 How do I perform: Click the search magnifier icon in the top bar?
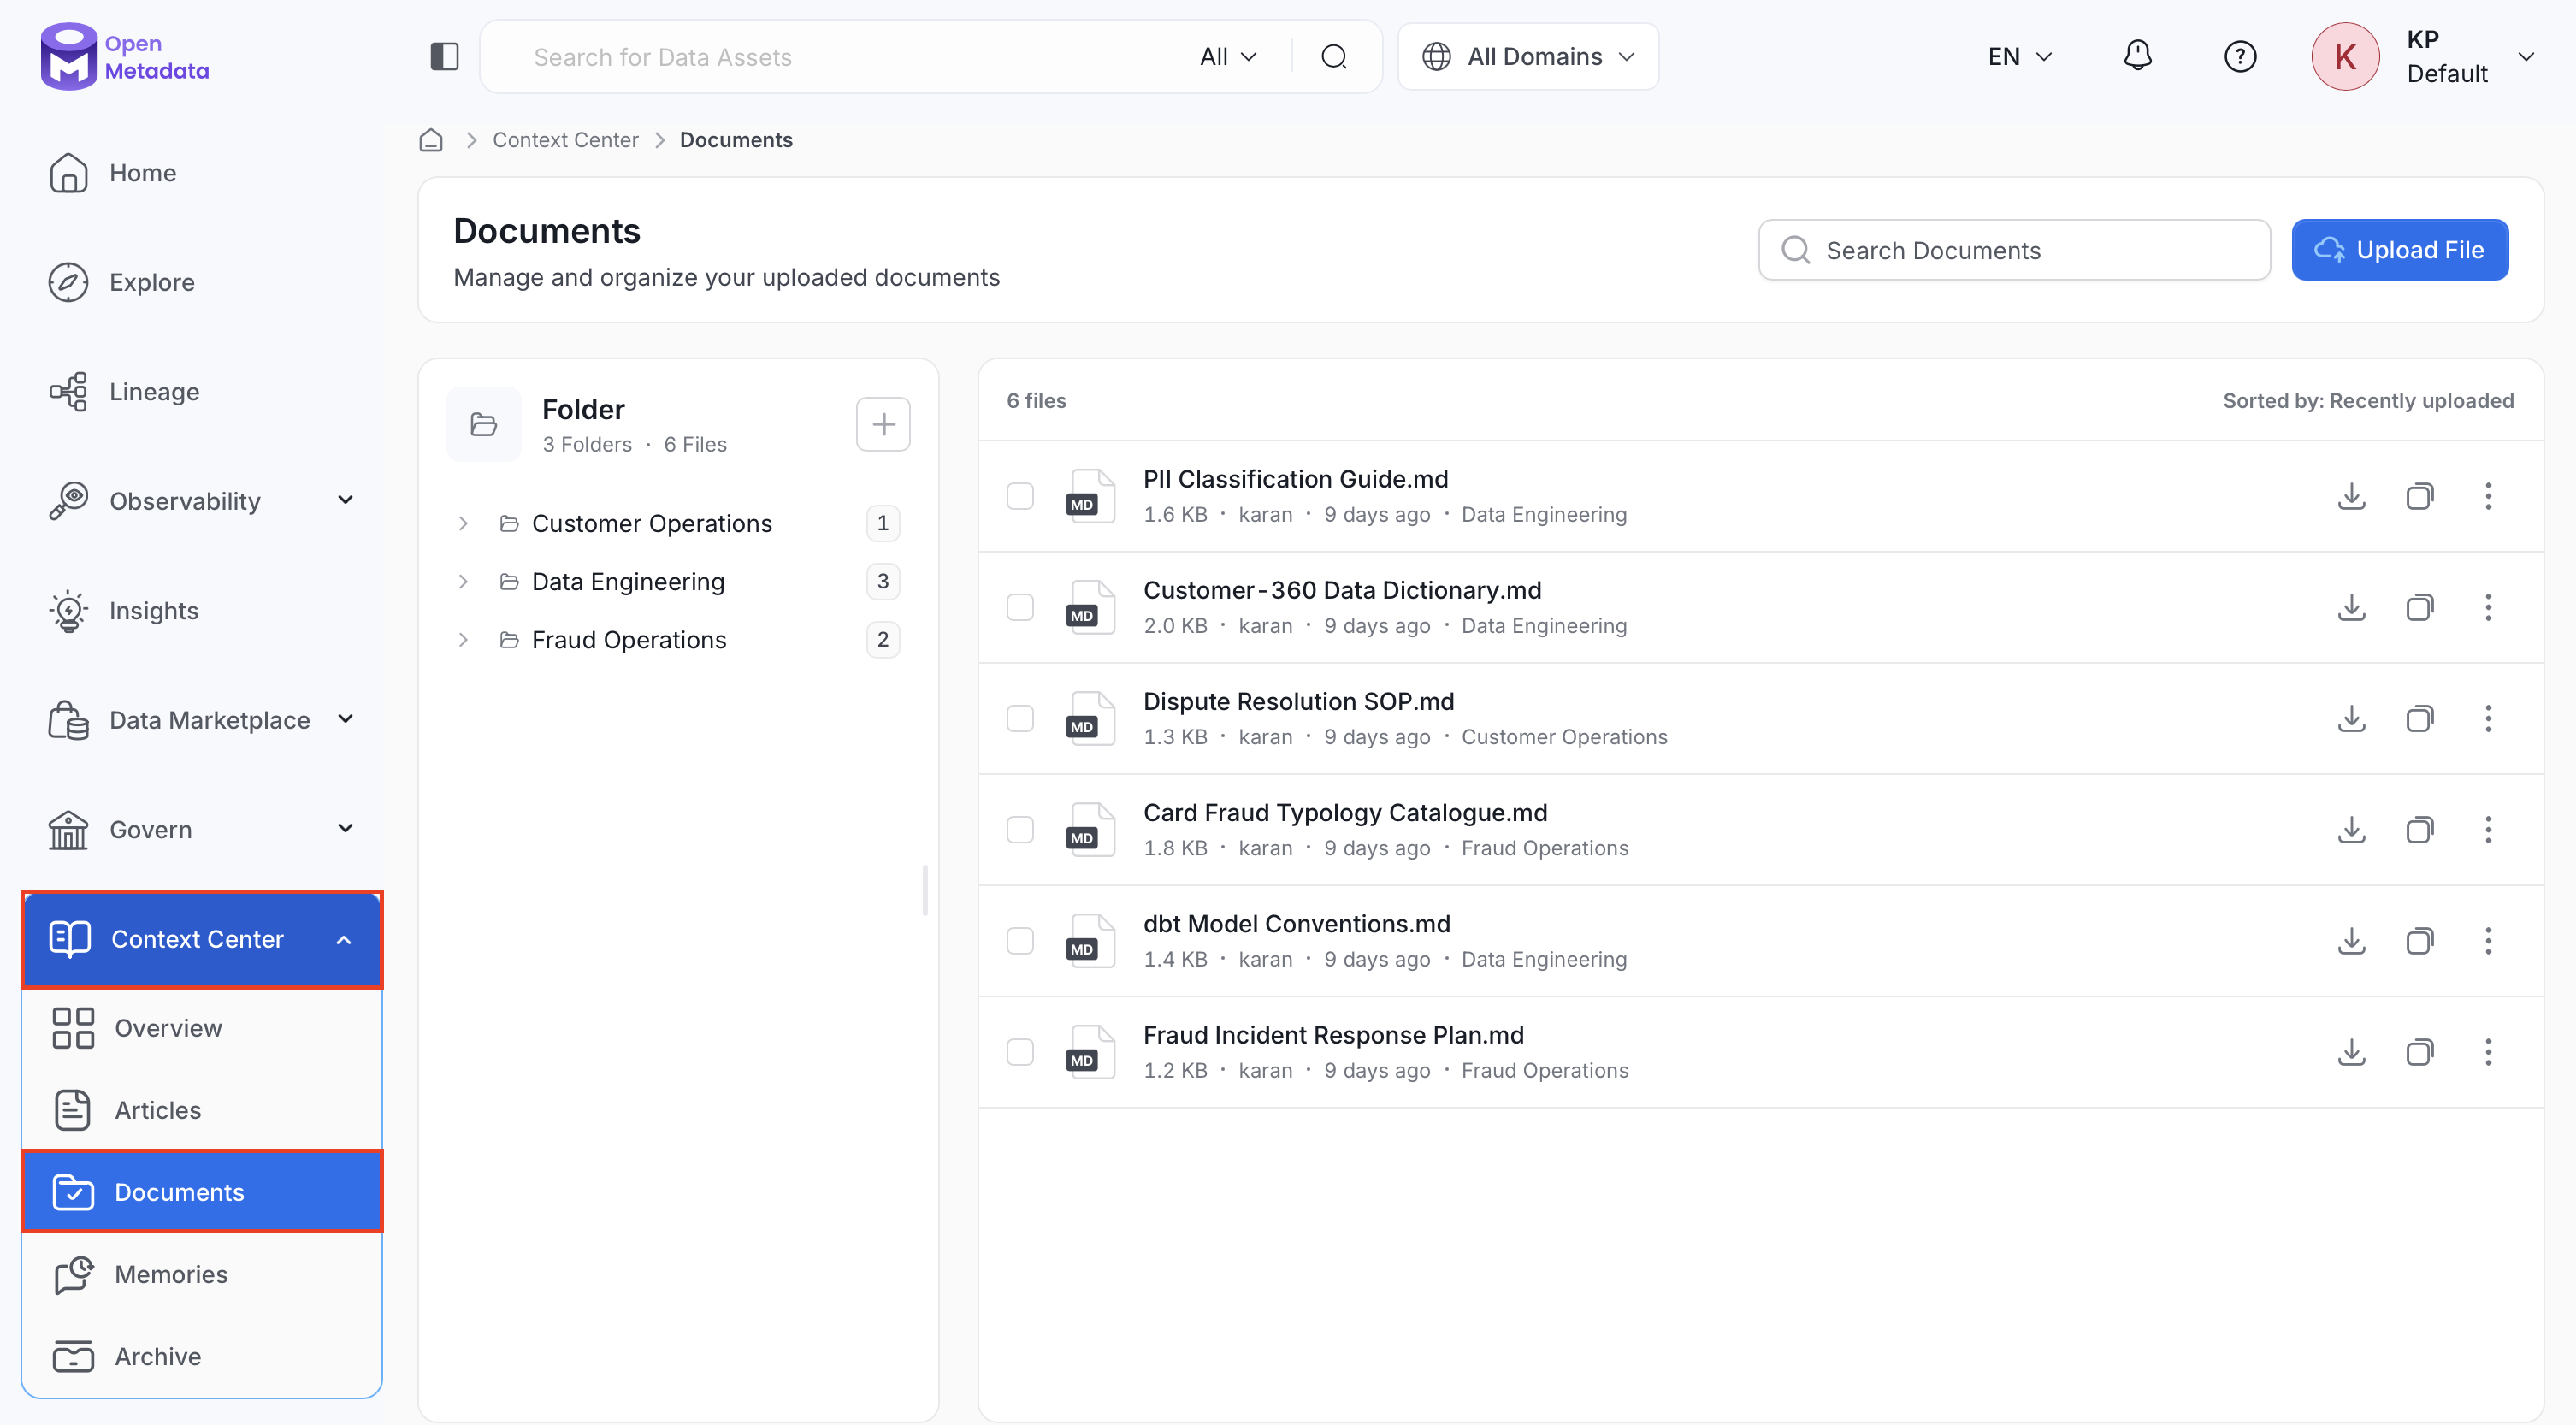[1334, 57]
